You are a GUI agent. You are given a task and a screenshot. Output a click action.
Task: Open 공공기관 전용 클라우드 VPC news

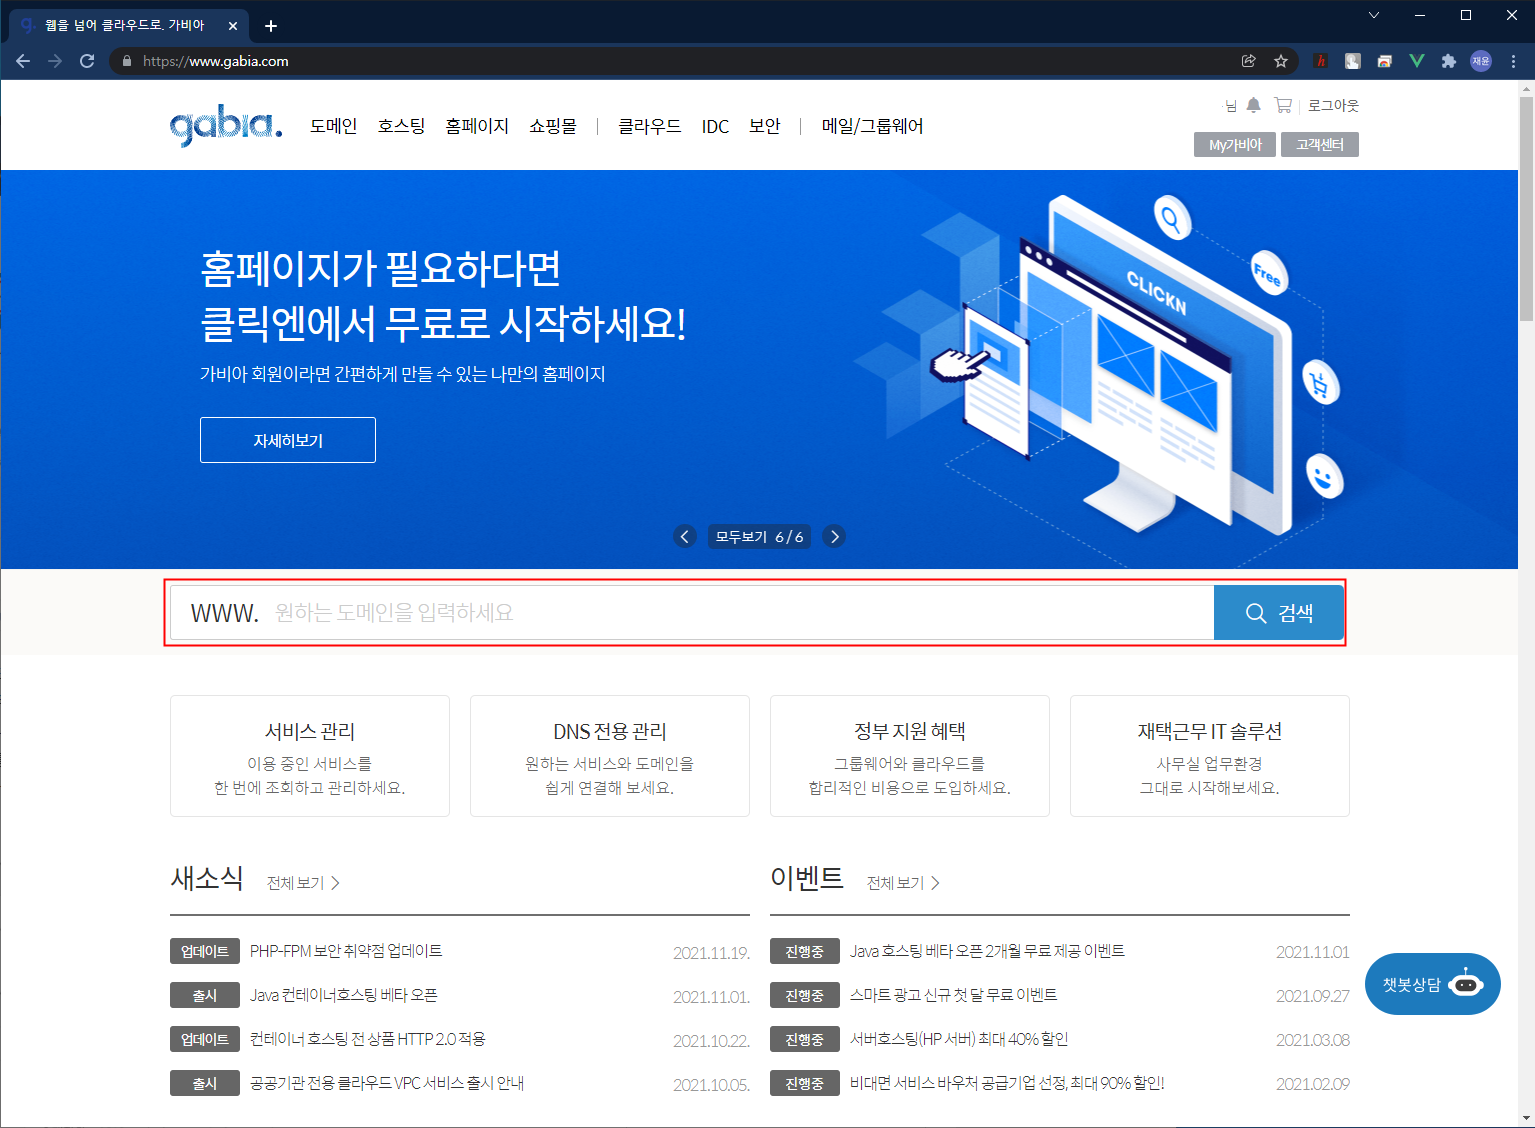[x=387, y=1083]
